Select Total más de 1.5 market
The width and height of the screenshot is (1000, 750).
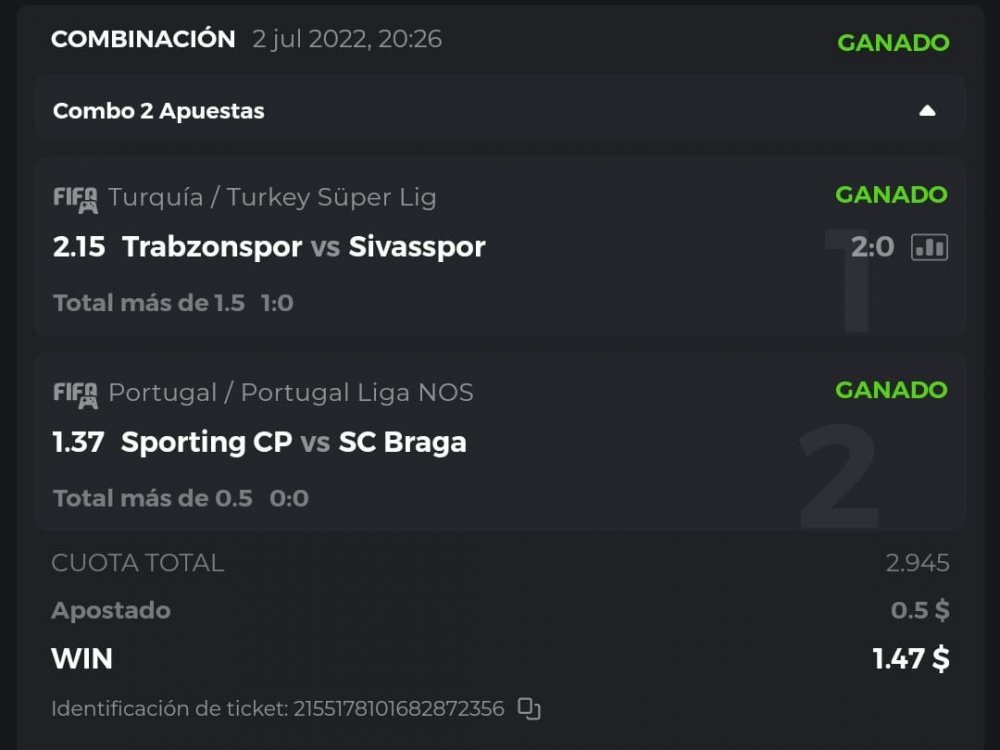pyautogui.click(x=149, y=303)
